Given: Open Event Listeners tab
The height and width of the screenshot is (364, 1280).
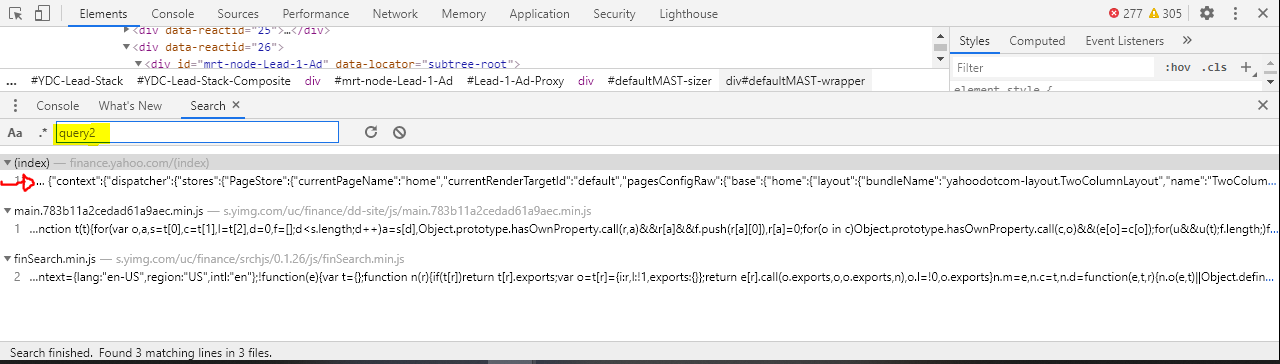Looking at the screenshot, I should (x=1125, y=41).
